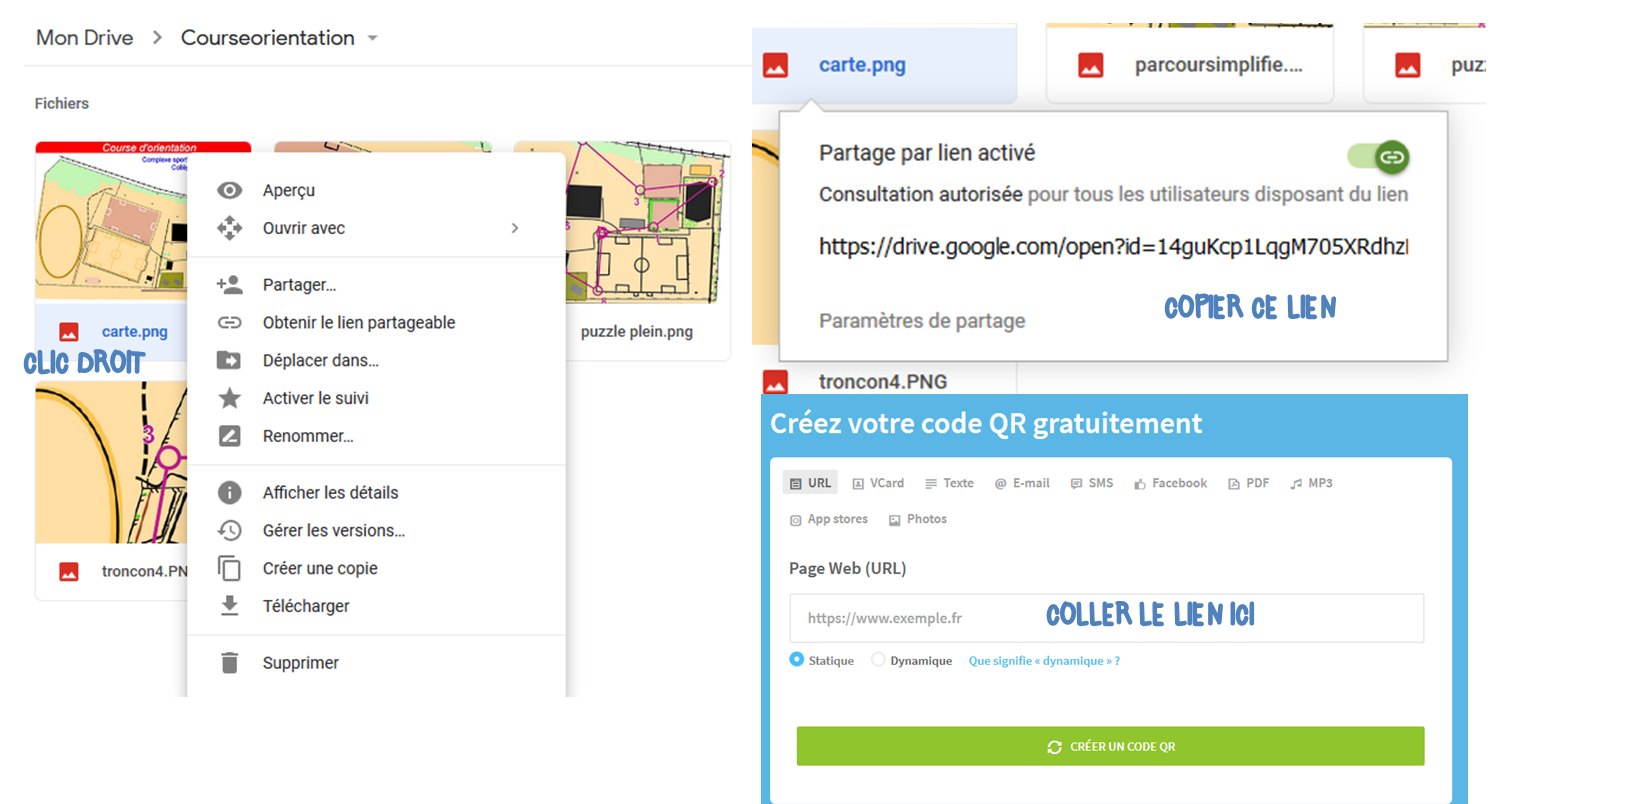Viewport: 1634px width, 804px height.
Task: Click the red image icon beside troncon4.PNG in the right list
Action: coord(775,381)
